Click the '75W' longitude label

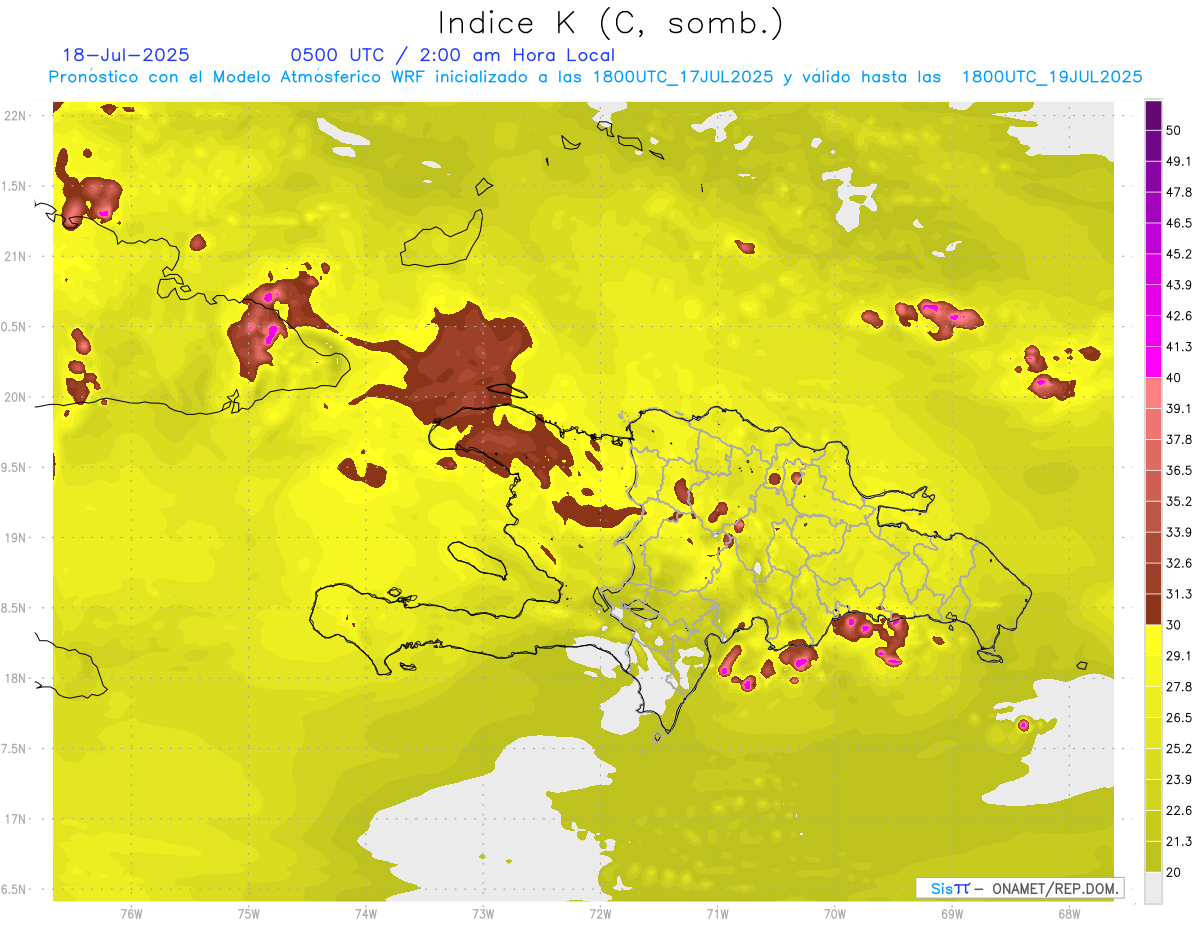coord(249,913)
